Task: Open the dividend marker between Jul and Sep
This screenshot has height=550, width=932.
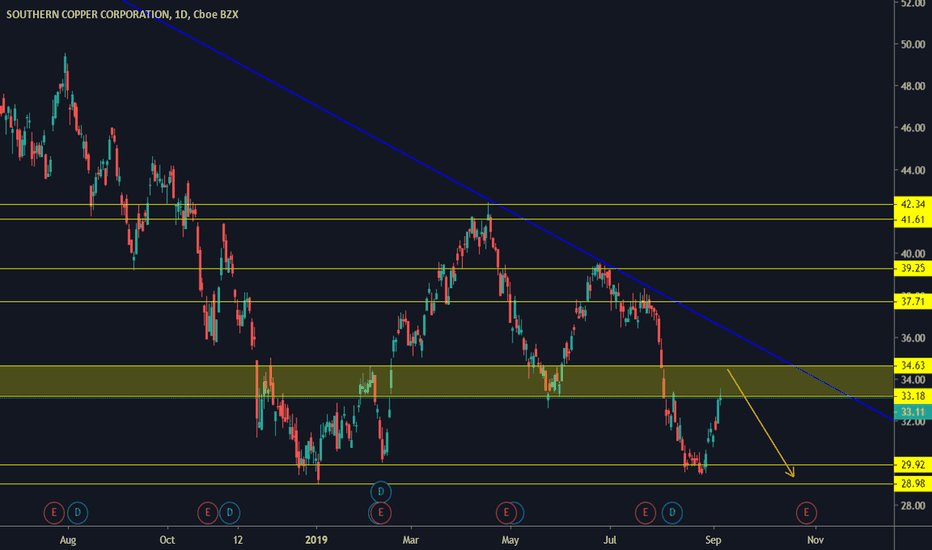Action: pyautogui.click(x=672, y=513)
